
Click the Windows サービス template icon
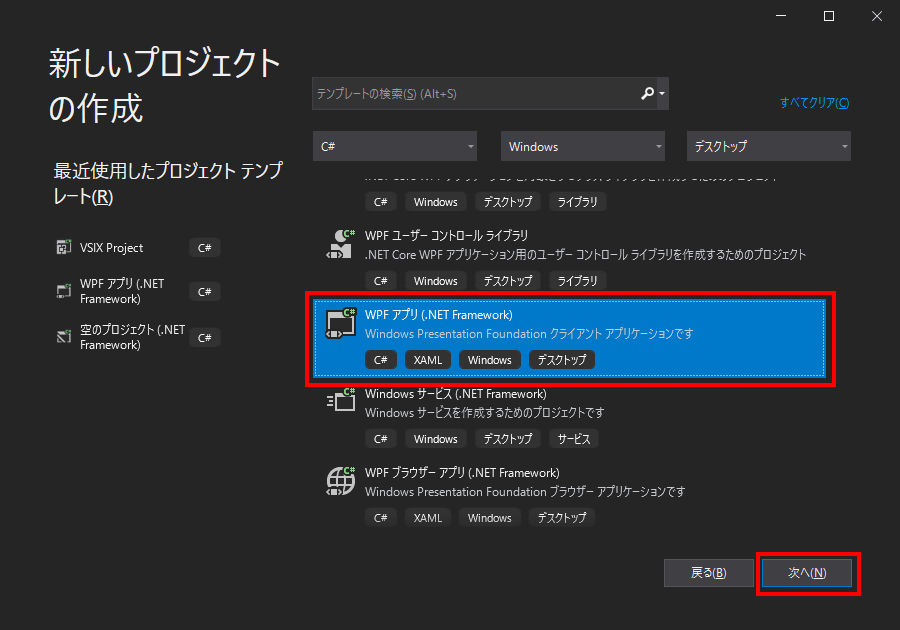click(341, 400)
